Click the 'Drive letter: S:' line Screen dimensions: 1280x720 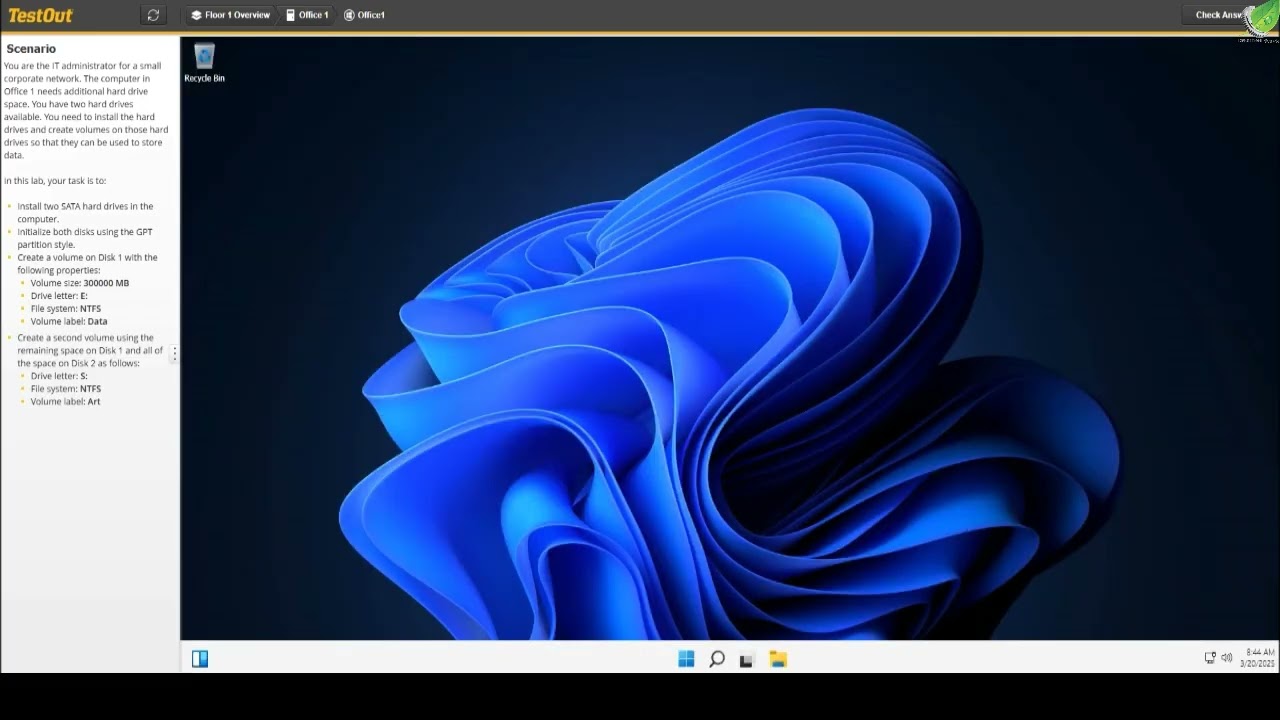59,376
